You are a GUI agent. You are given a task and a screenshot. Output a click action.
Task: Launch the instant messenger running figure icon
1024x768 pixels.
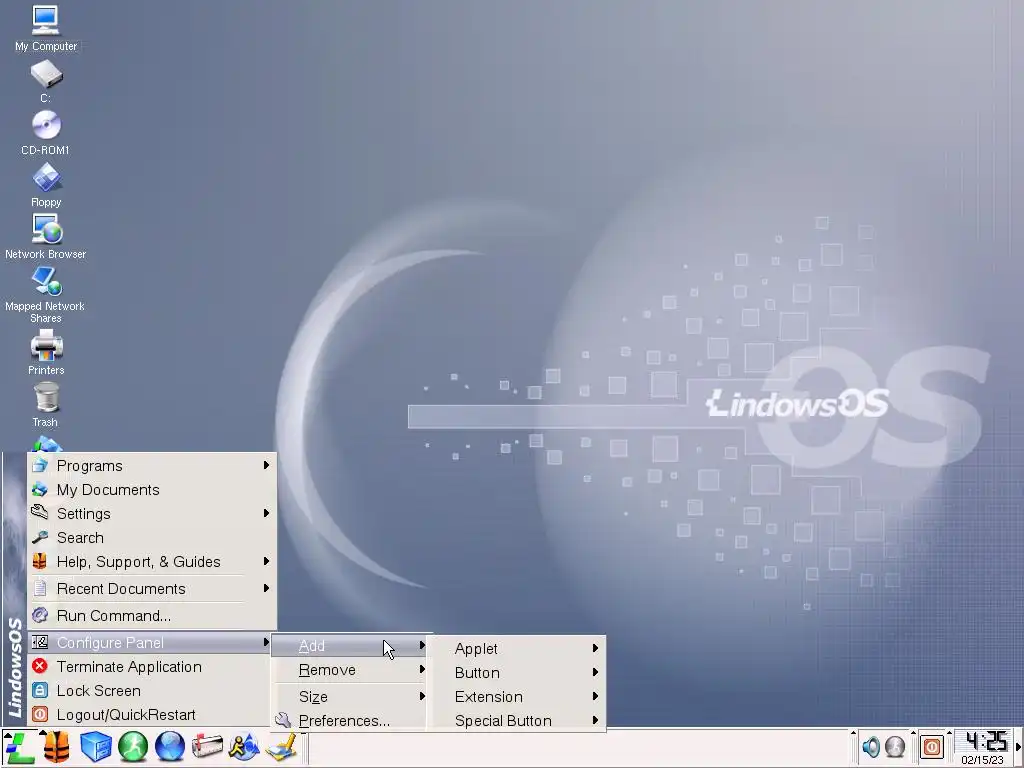tap(244, 747)
